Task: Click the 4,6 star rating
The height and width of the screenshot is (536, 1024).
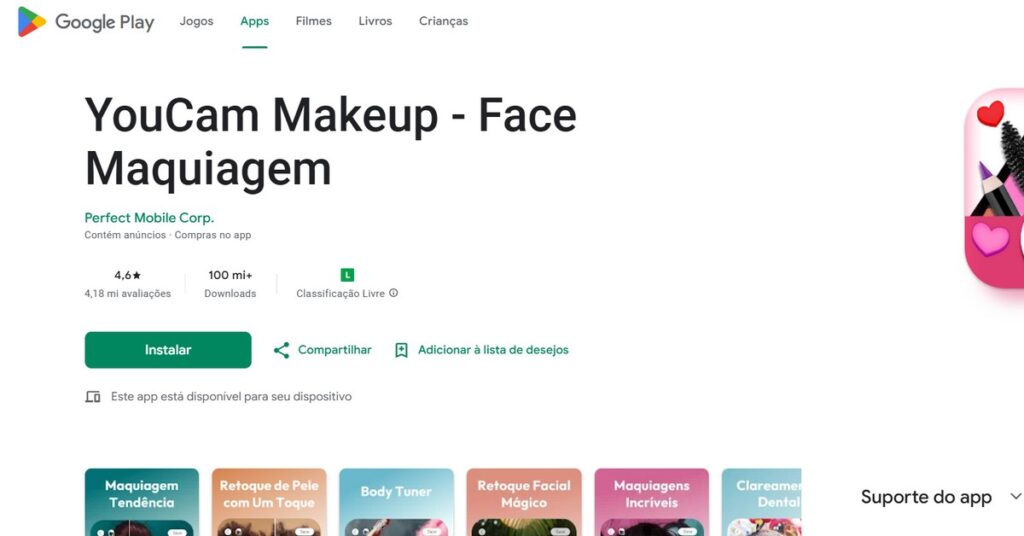Action: (127, 276)
